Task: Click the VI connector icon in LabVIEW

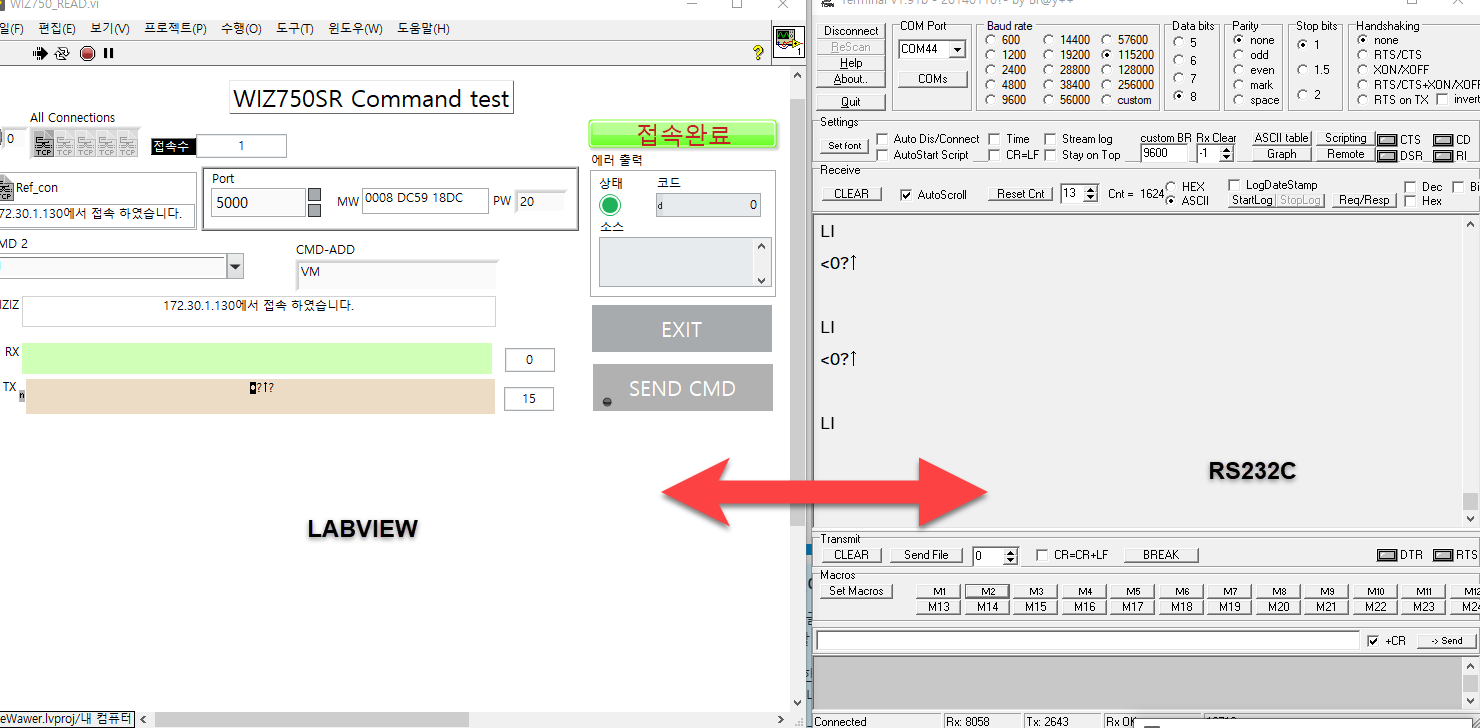Action: [x=788, y=42]
